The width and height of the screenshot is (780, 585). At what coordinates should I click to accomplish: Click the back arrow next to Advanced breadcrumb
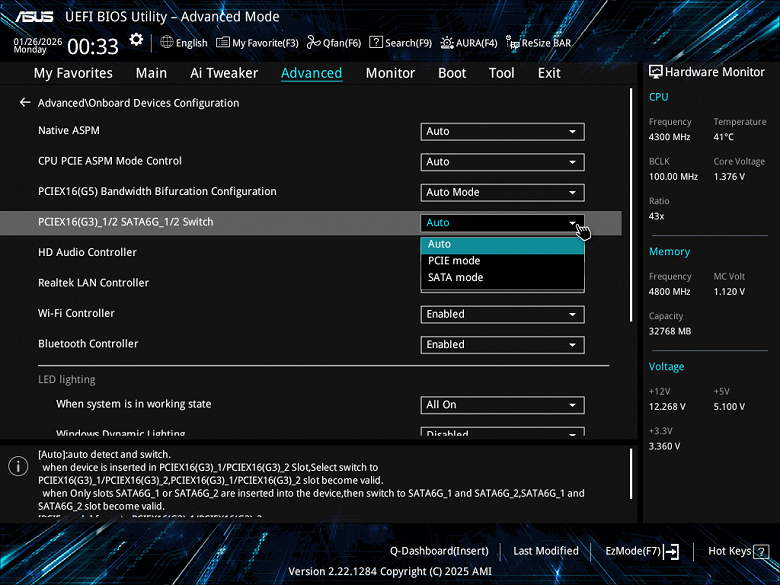pos(25,103)
